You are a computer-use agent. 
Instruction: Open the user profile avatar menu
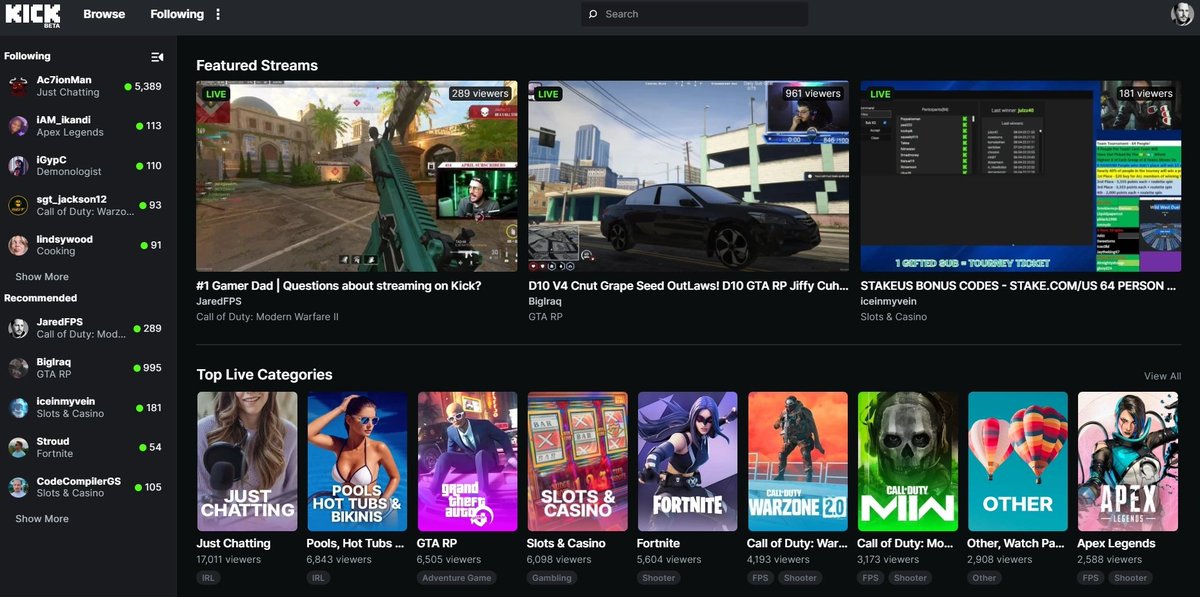click(x=1181, y=14)
